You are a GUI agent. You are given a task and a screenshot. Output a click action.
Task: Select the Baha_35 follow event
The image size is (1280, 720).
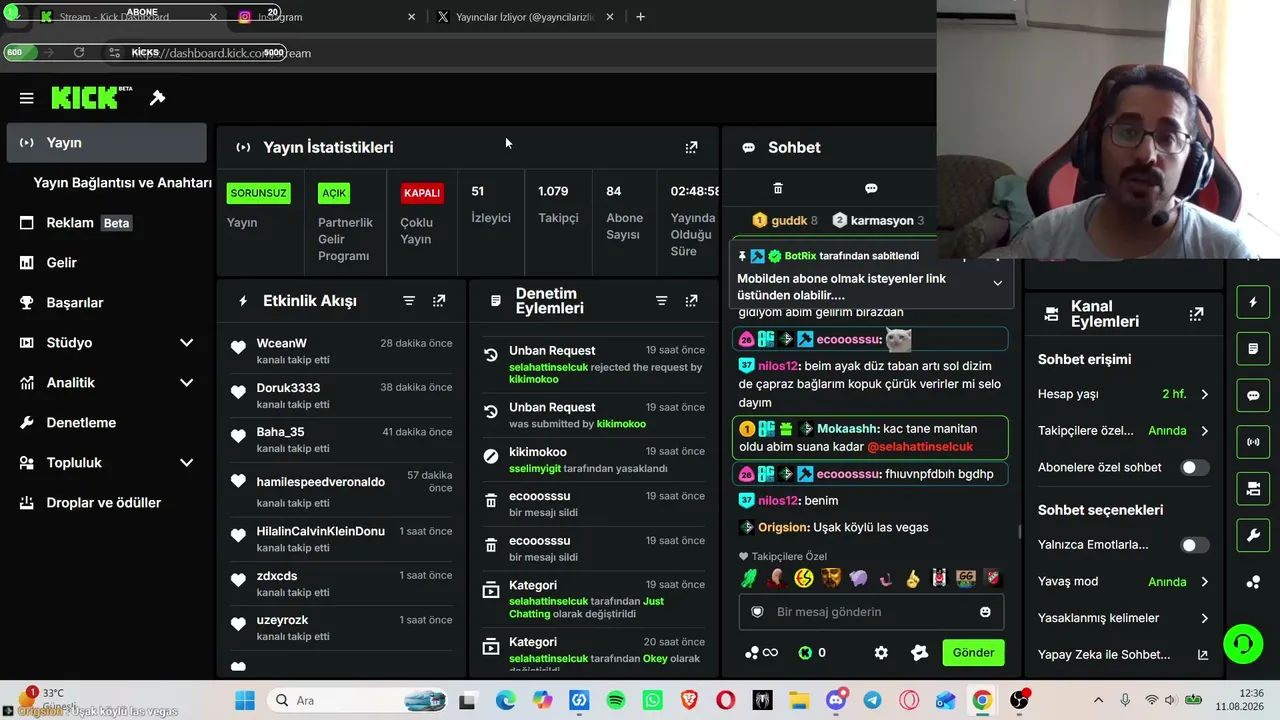tap(341, 439)
